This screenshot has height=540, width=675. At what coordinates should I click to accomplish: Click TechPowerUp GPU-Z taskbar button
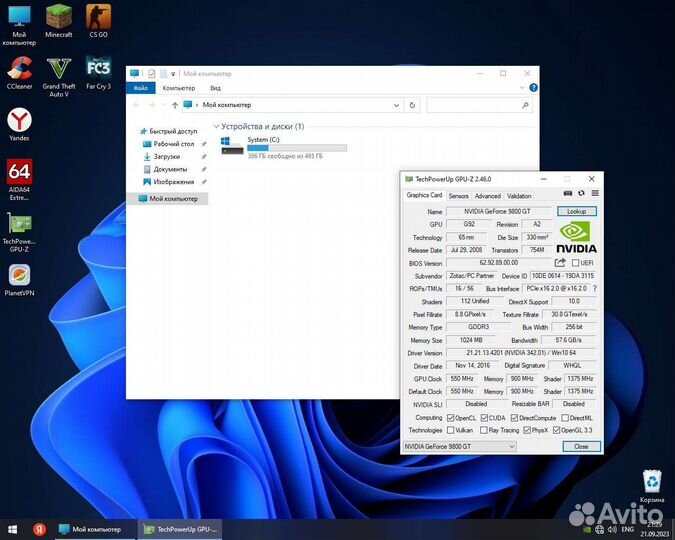pyautogui.click(x=180, y=529)
